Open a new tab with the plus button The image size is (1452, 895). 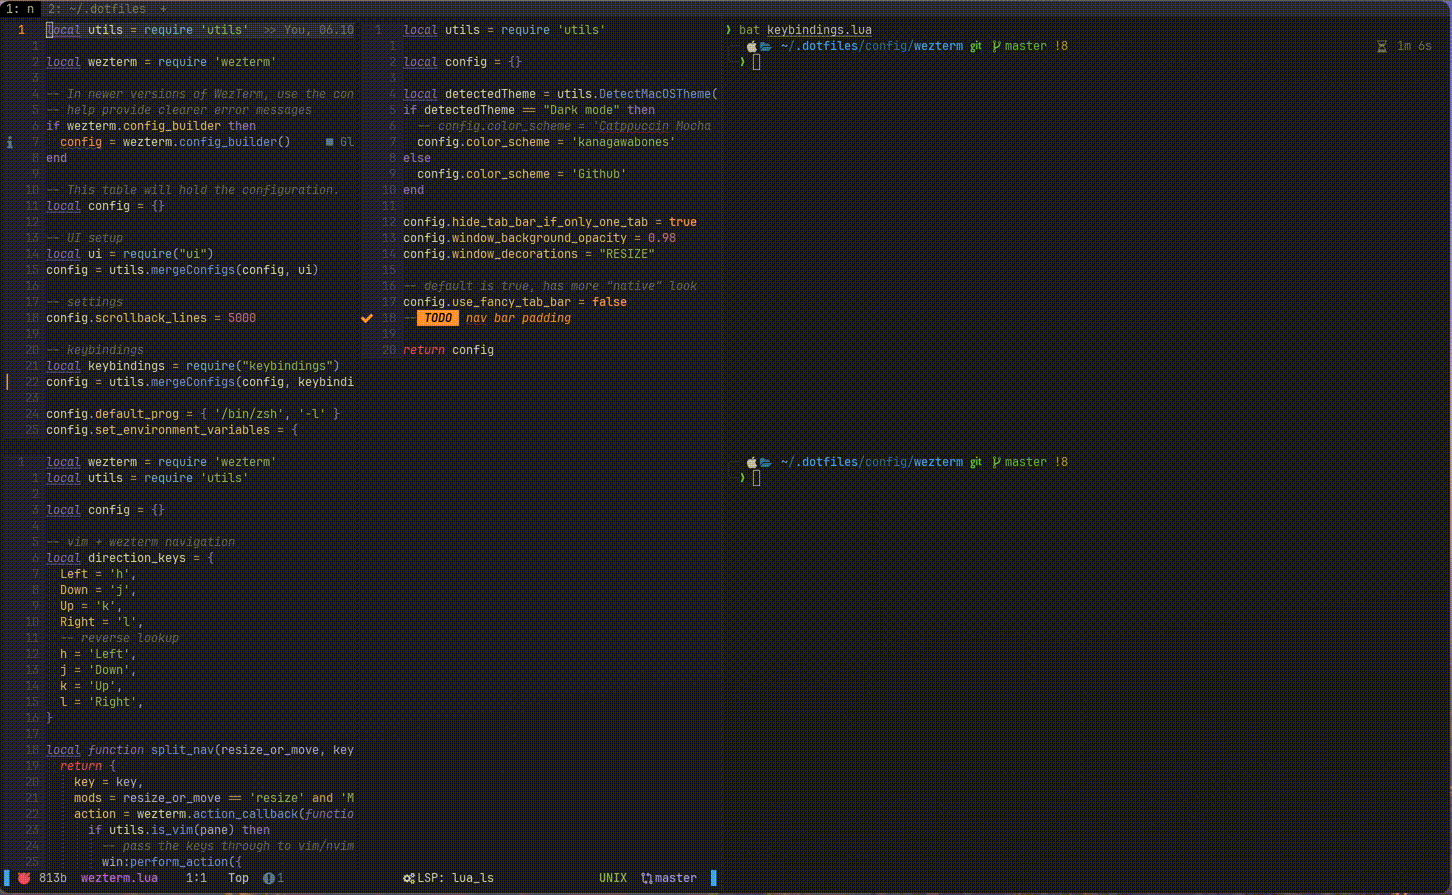point(164,9)
